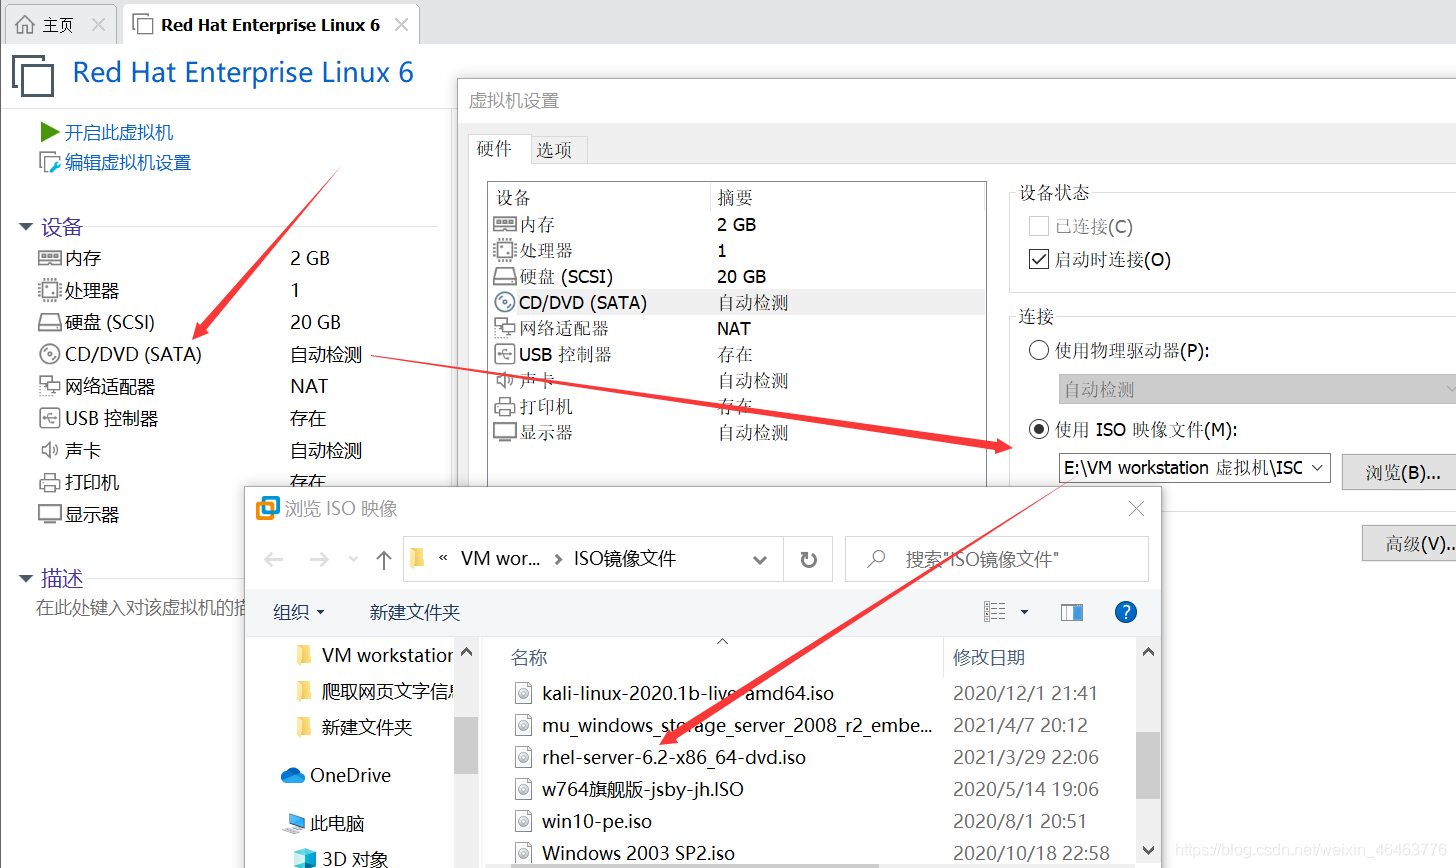Go back in the ISO browse dialog

click(x=274, y=559)
